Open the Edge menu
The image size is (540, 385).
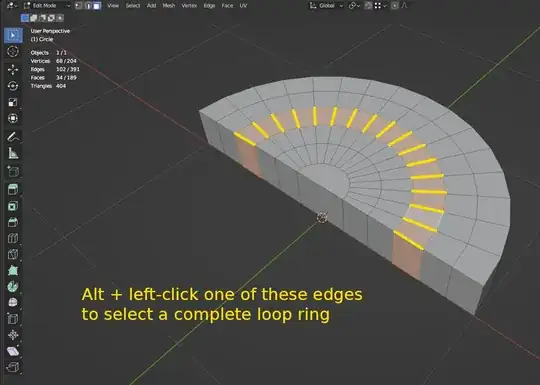coord(209,6)
